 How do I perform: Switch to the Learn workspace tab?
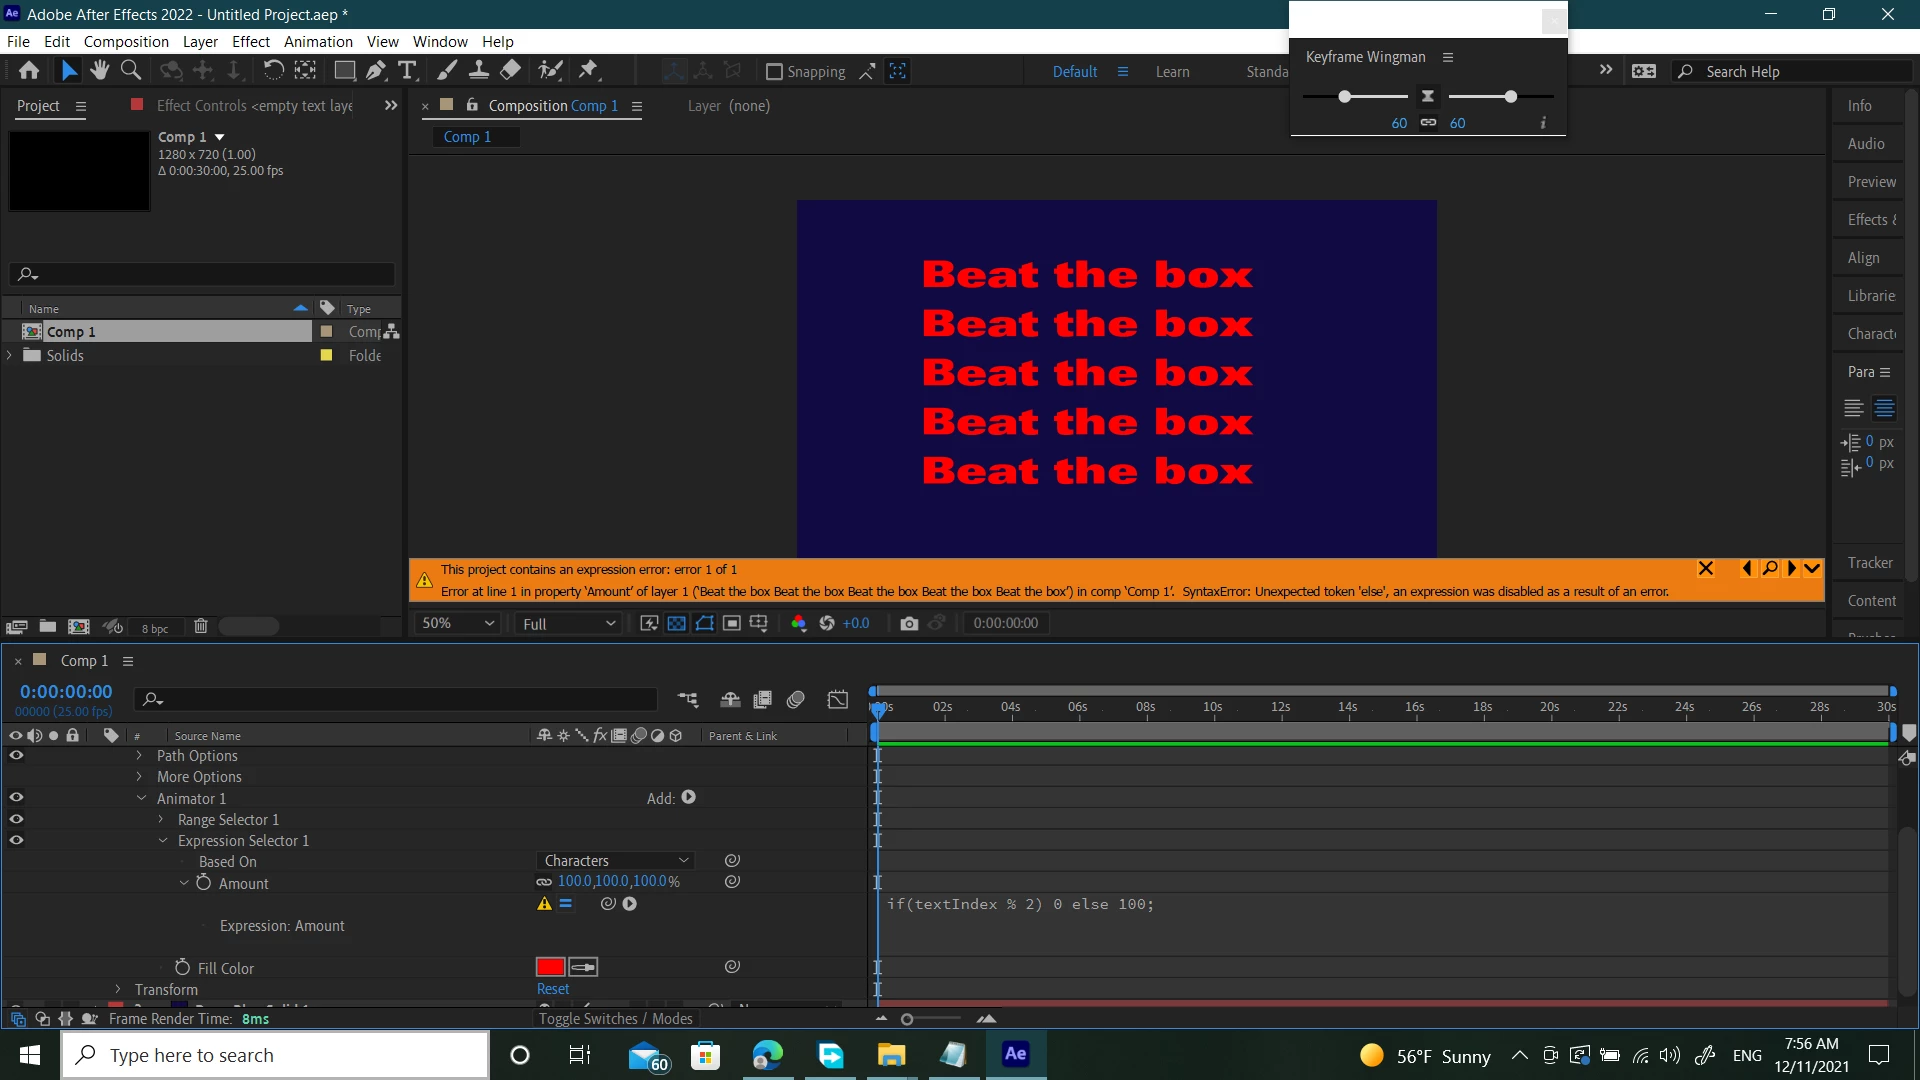[1172, 72]
